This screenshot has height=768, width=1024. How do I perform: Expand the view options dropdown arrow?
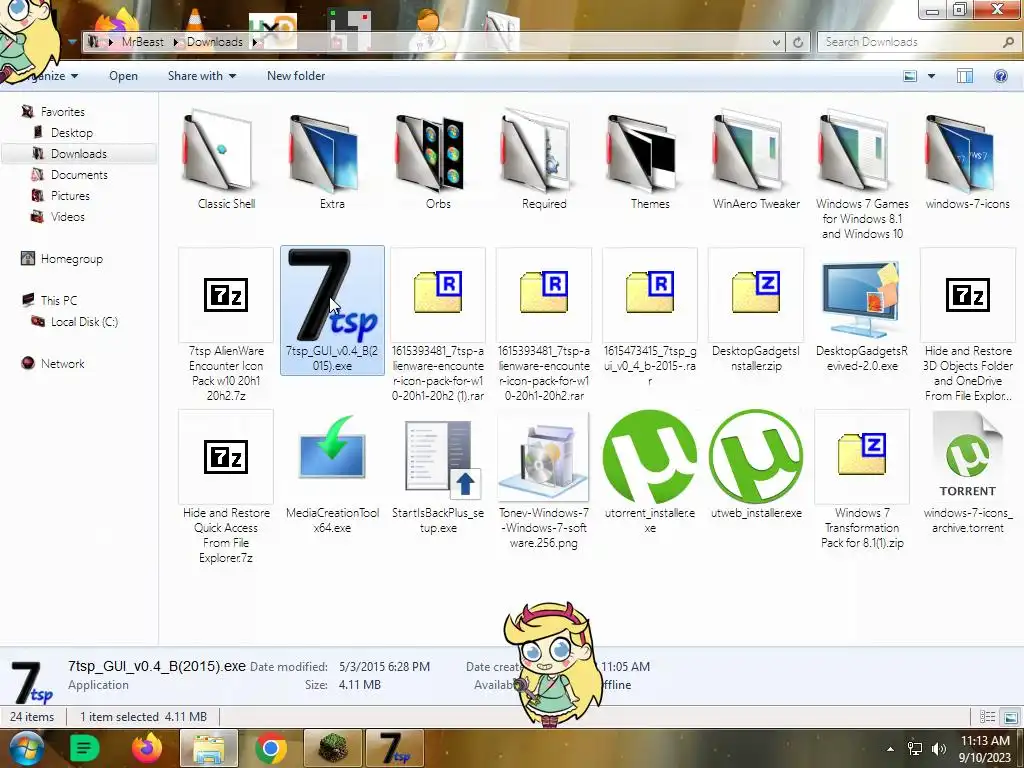click(x=931, y=76)
